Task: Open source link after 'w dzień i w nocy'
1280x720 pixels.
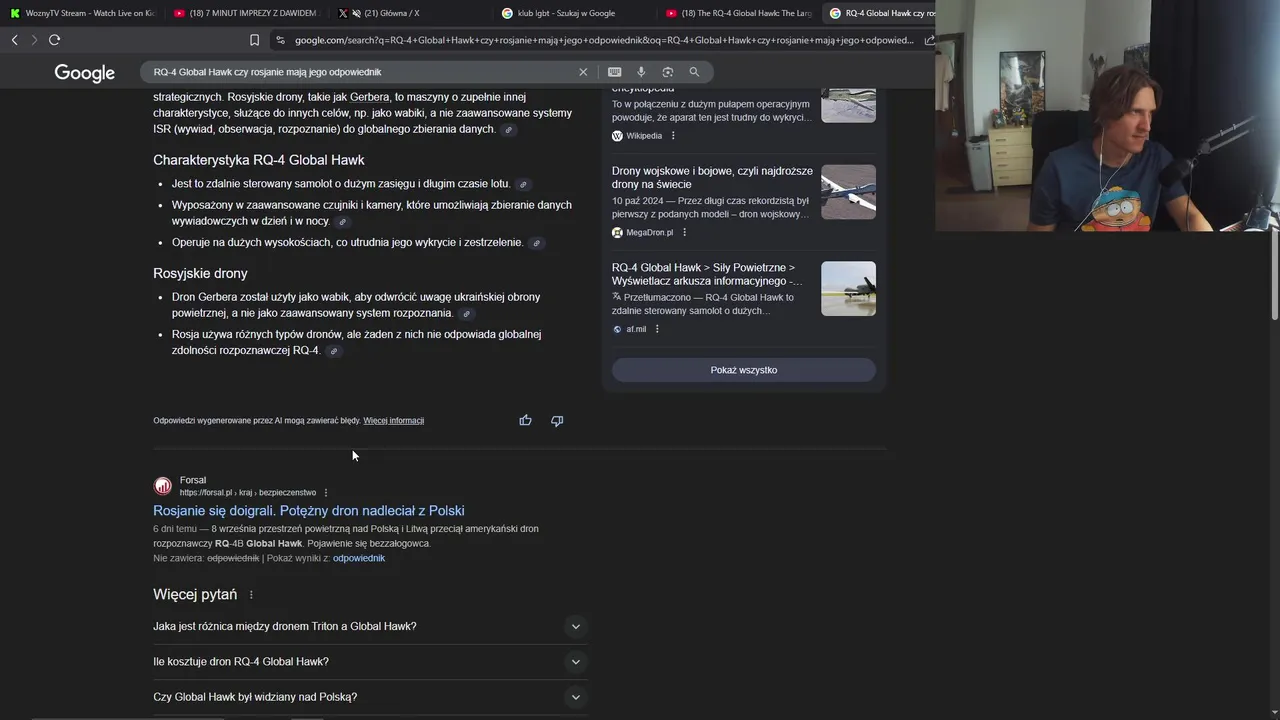Action: point(342,222)
